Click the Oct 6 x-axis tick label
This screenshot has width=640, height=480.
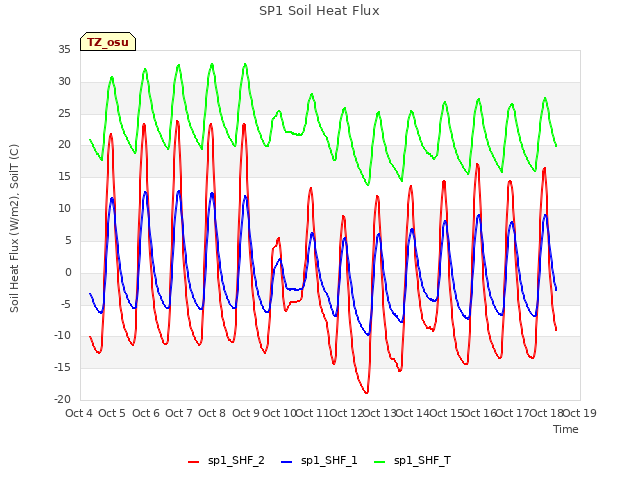pyautogui.click(x=146, y=413)
